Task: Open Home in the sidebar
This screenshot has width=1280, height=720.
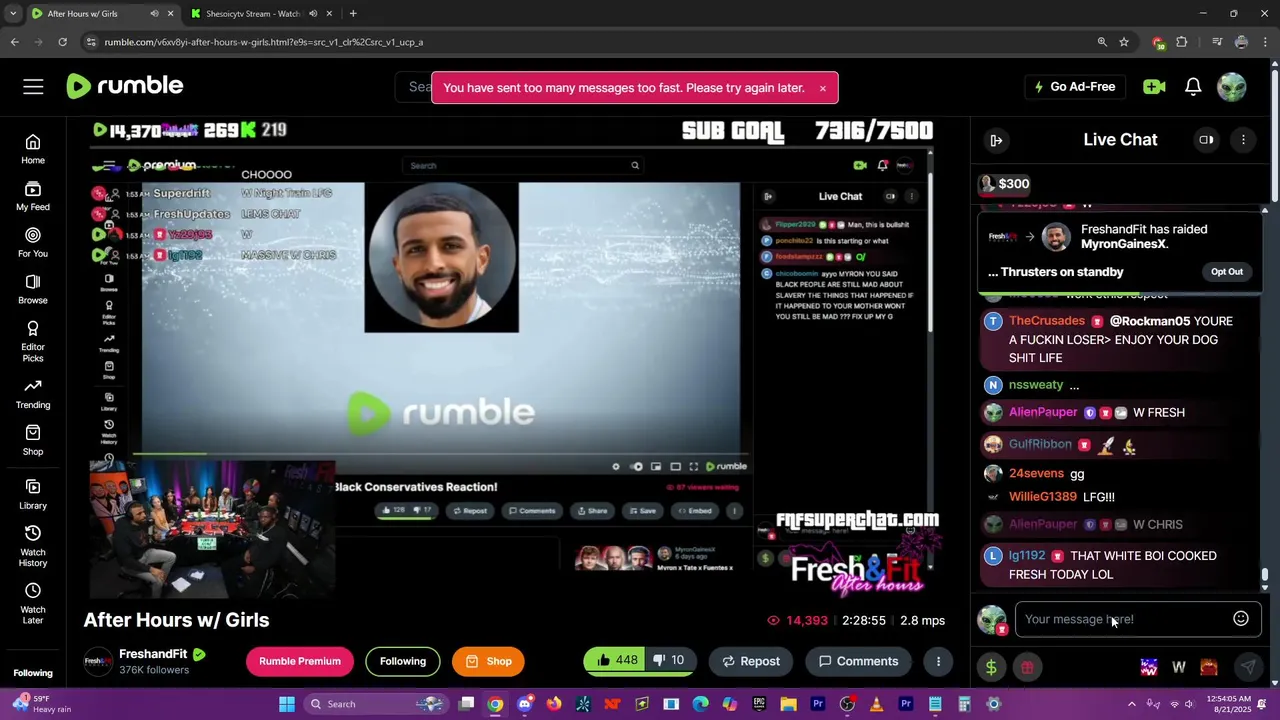Action: point(33,149)
